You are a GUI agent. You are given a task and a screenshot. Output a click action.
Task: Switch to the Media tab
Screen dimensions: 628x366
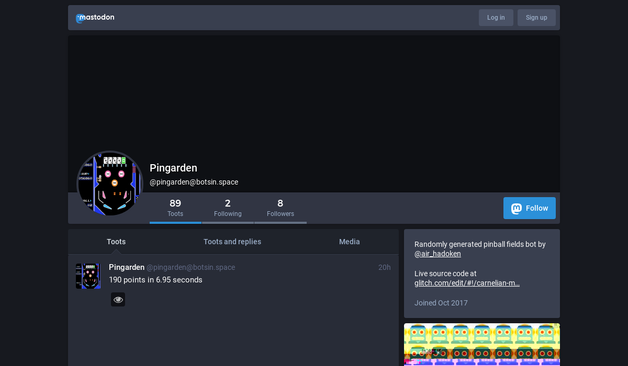(x=349, y=242)
